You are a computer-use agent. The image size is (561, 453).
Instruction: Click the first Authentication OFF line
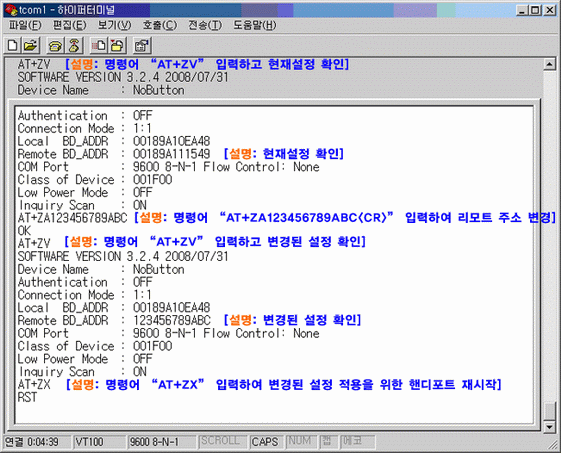click(x=85, y=115)
